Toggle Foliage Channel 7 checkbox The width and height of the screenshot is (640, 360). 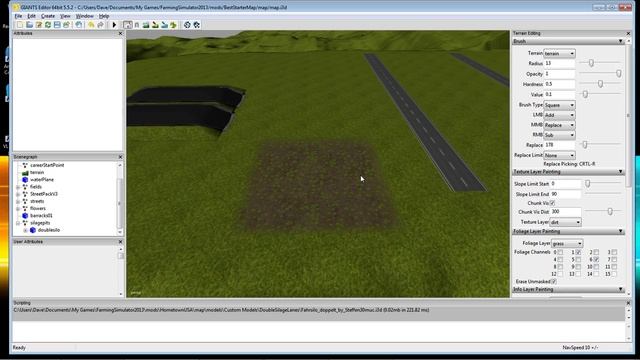(x=614, y=260)
